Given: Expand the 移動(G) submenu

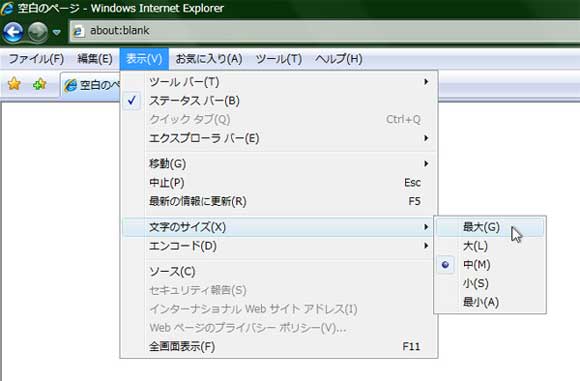Looking at the screenshot, I should point(279,163).
